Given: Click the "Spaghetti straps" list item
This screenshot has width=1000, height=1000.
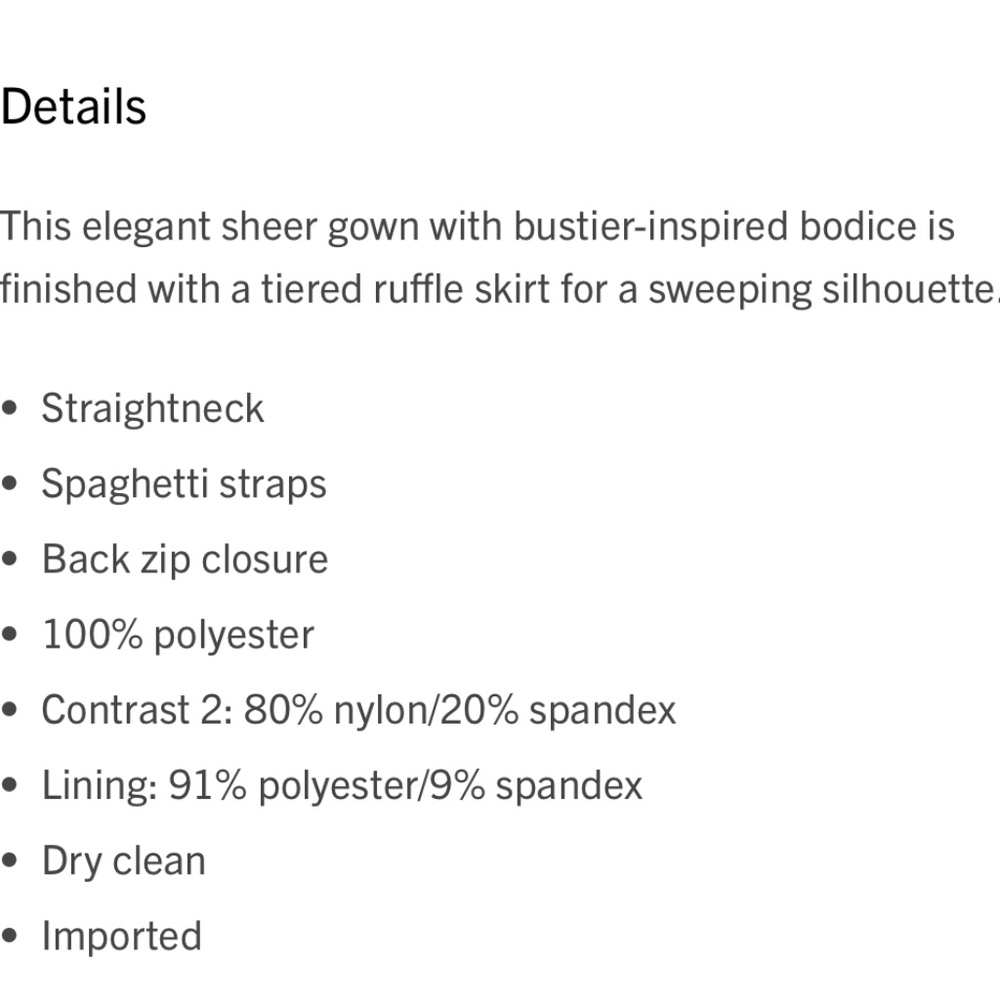Looking at the screenshot, I should tap(184, 484).
